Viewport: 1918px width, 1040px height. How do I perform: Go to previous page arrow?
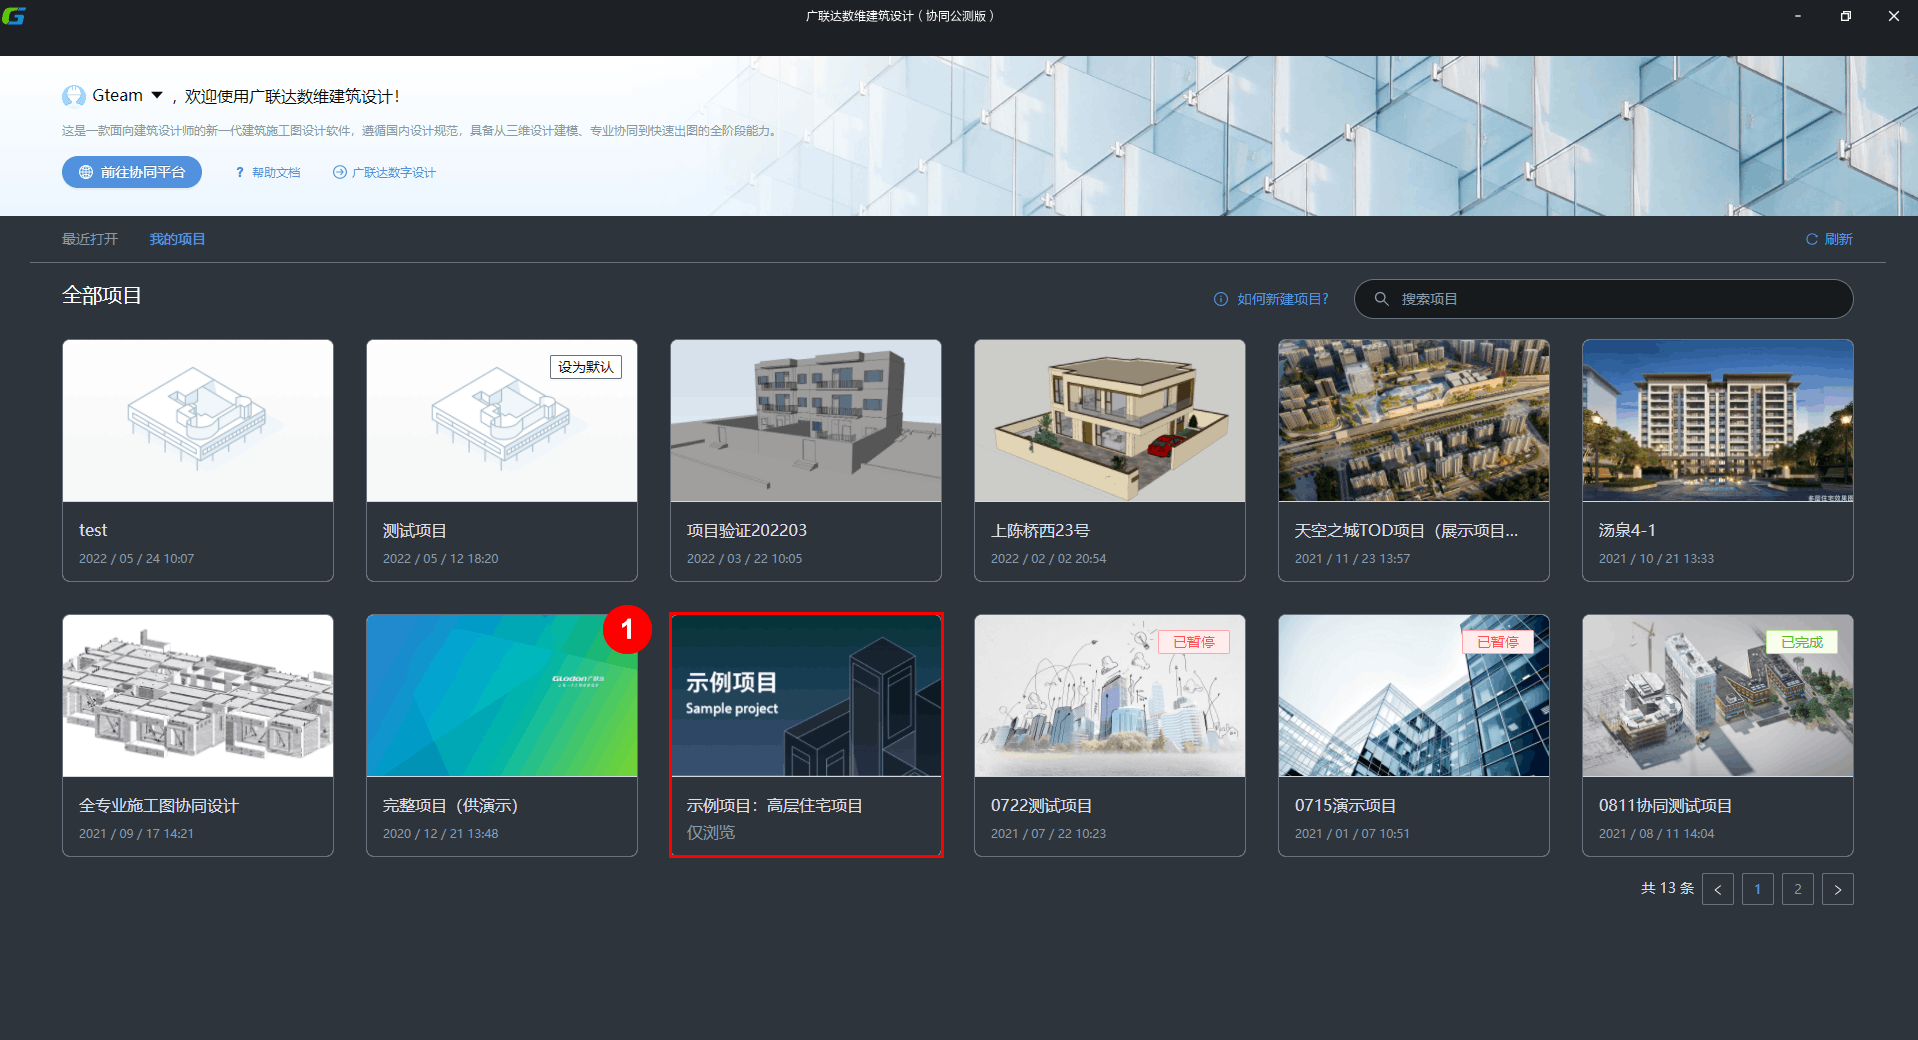pyautogui.click(x=1718, y=889)
